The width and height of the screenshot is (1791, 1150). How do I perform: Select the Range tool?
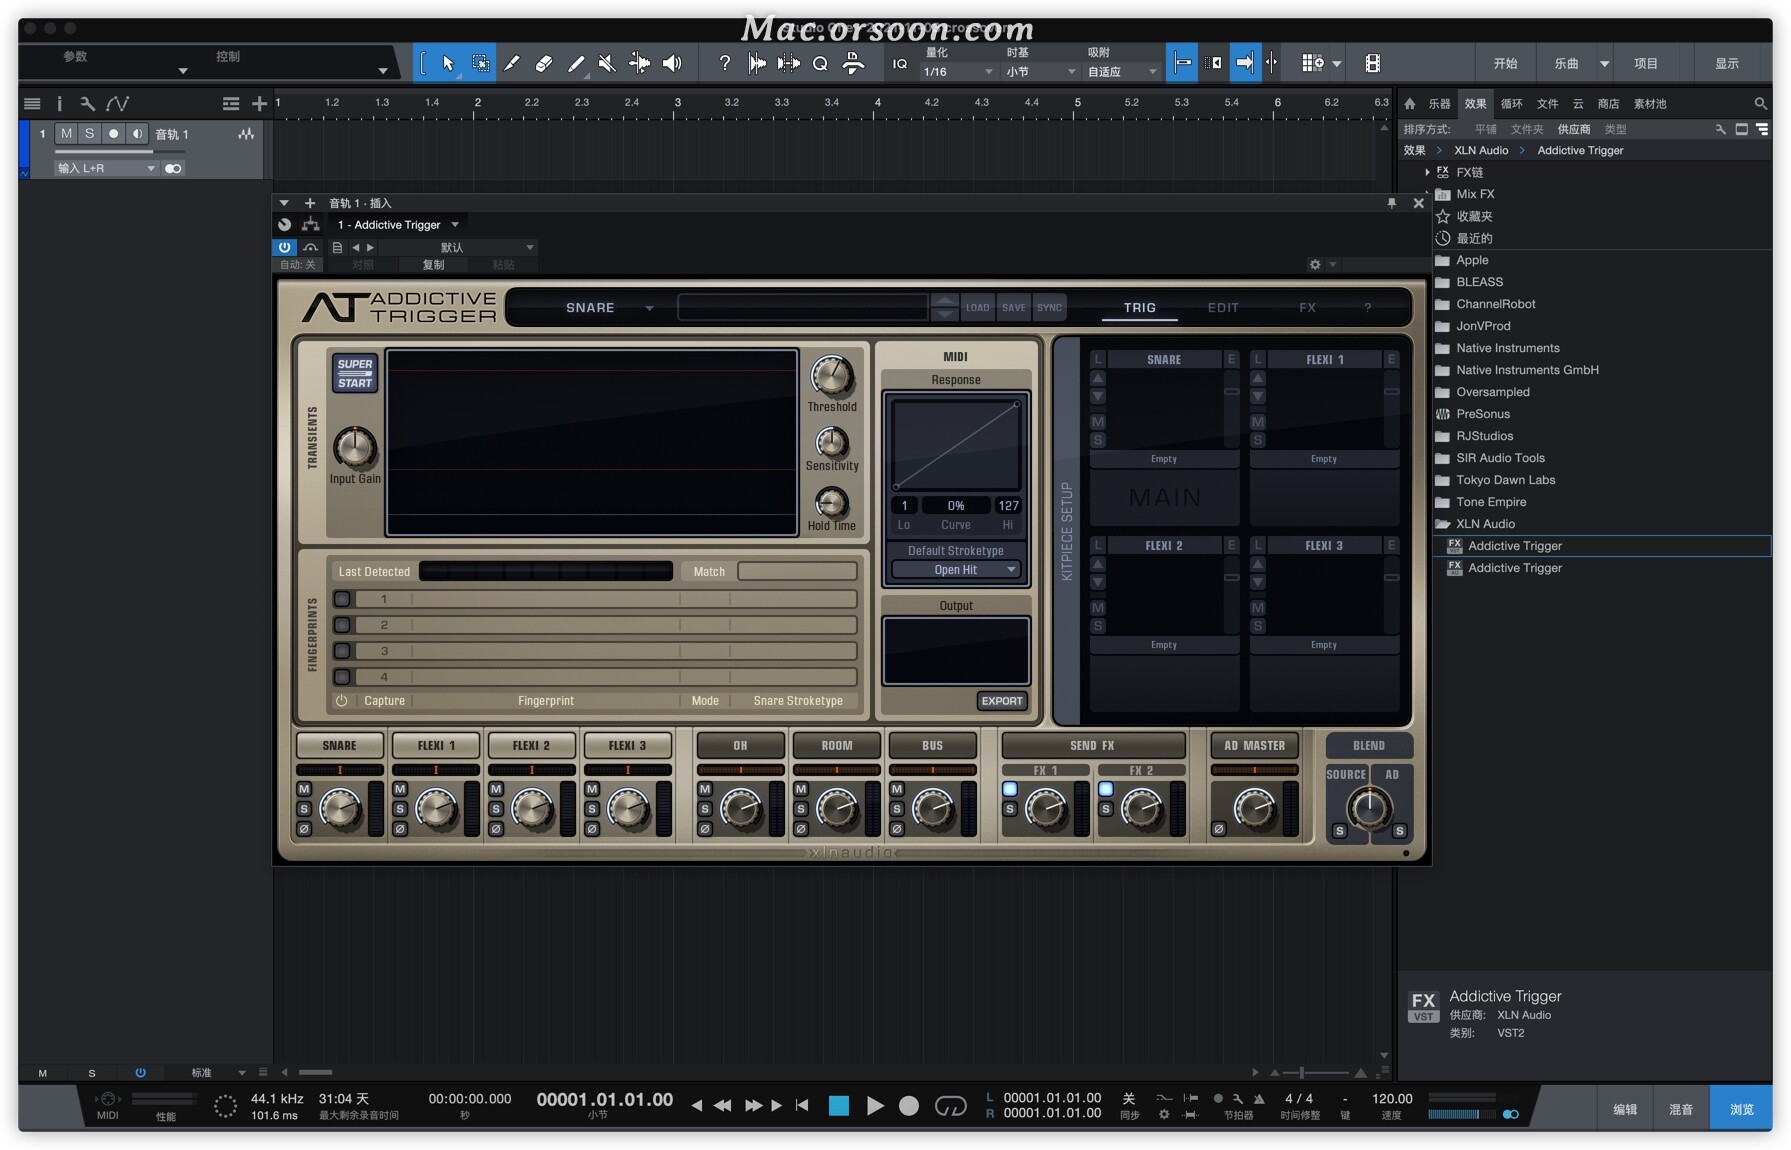coord(480,63)
